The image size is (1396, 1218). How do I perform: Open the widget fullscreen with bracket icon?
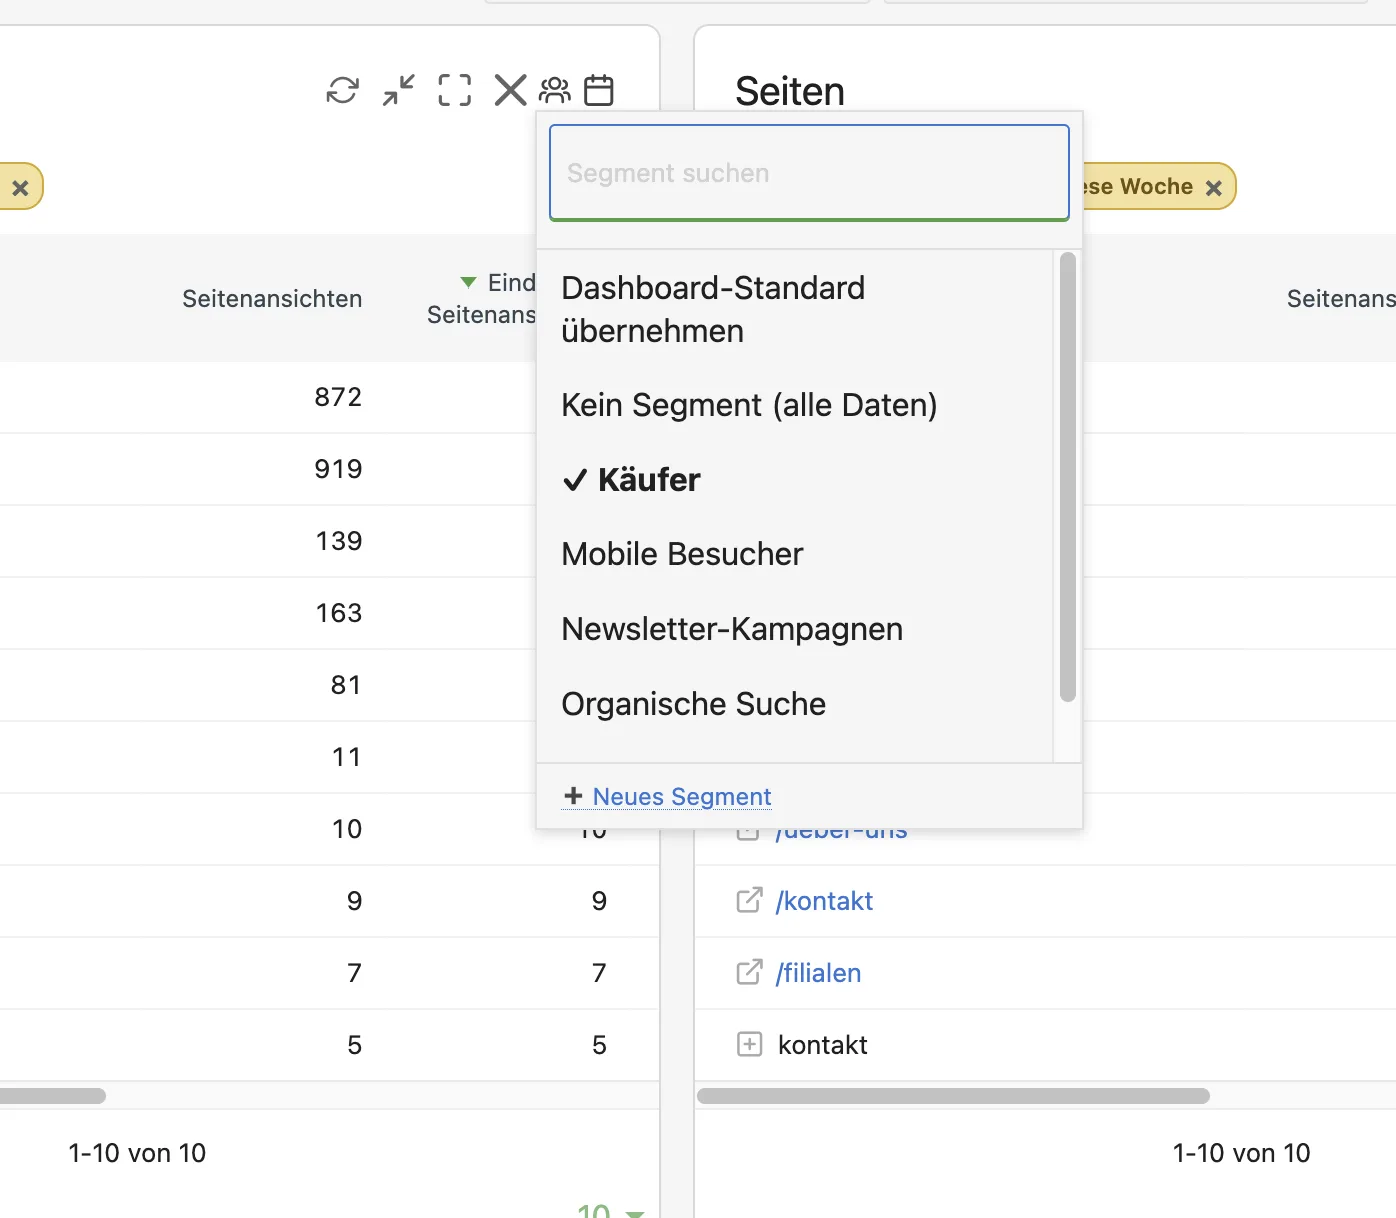click(455, 90)
